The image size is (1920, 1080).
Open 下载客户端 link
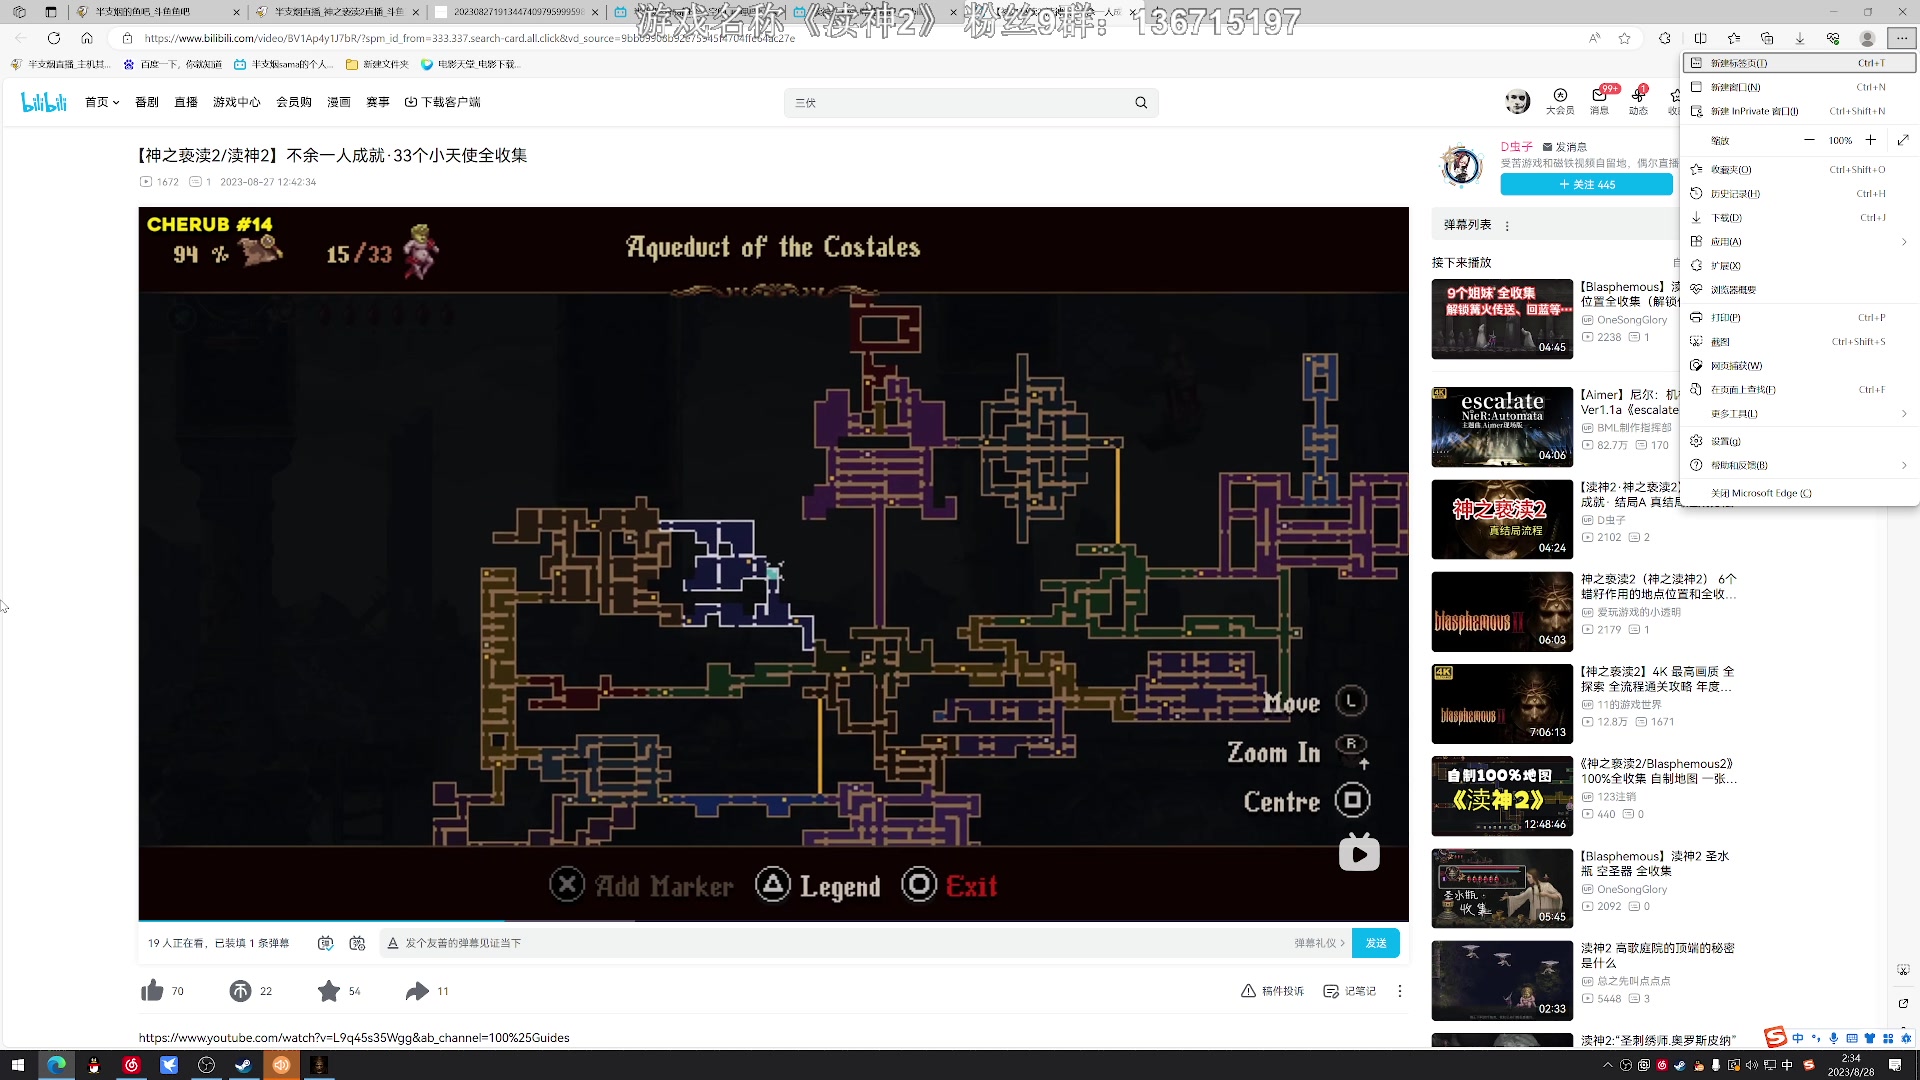point(442,102)
